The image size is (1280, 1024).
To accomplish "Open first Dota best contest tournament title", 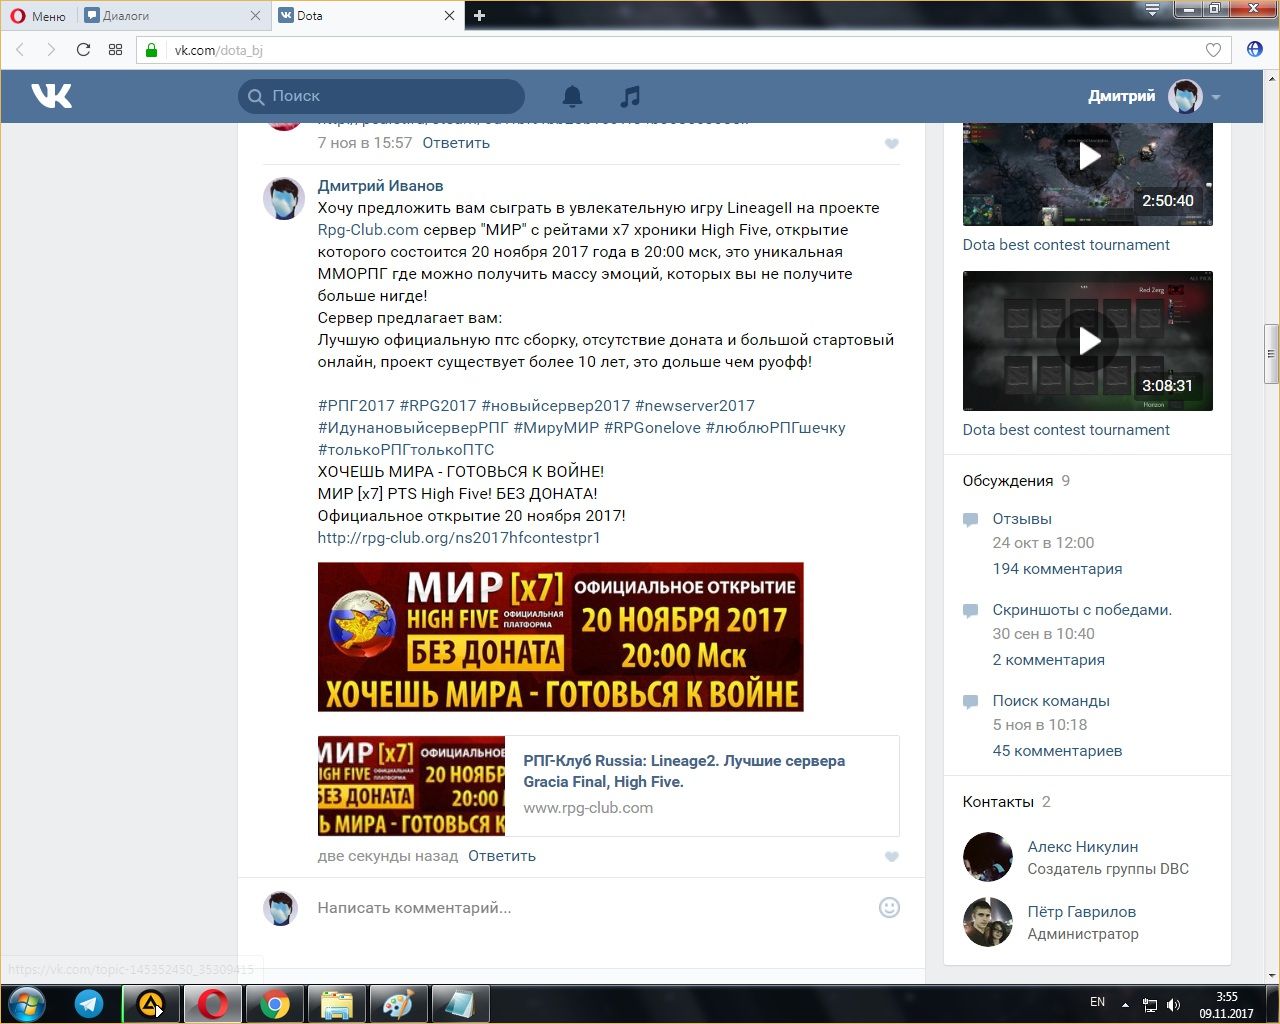I will pyautogui.click(x=1066, y=245).
